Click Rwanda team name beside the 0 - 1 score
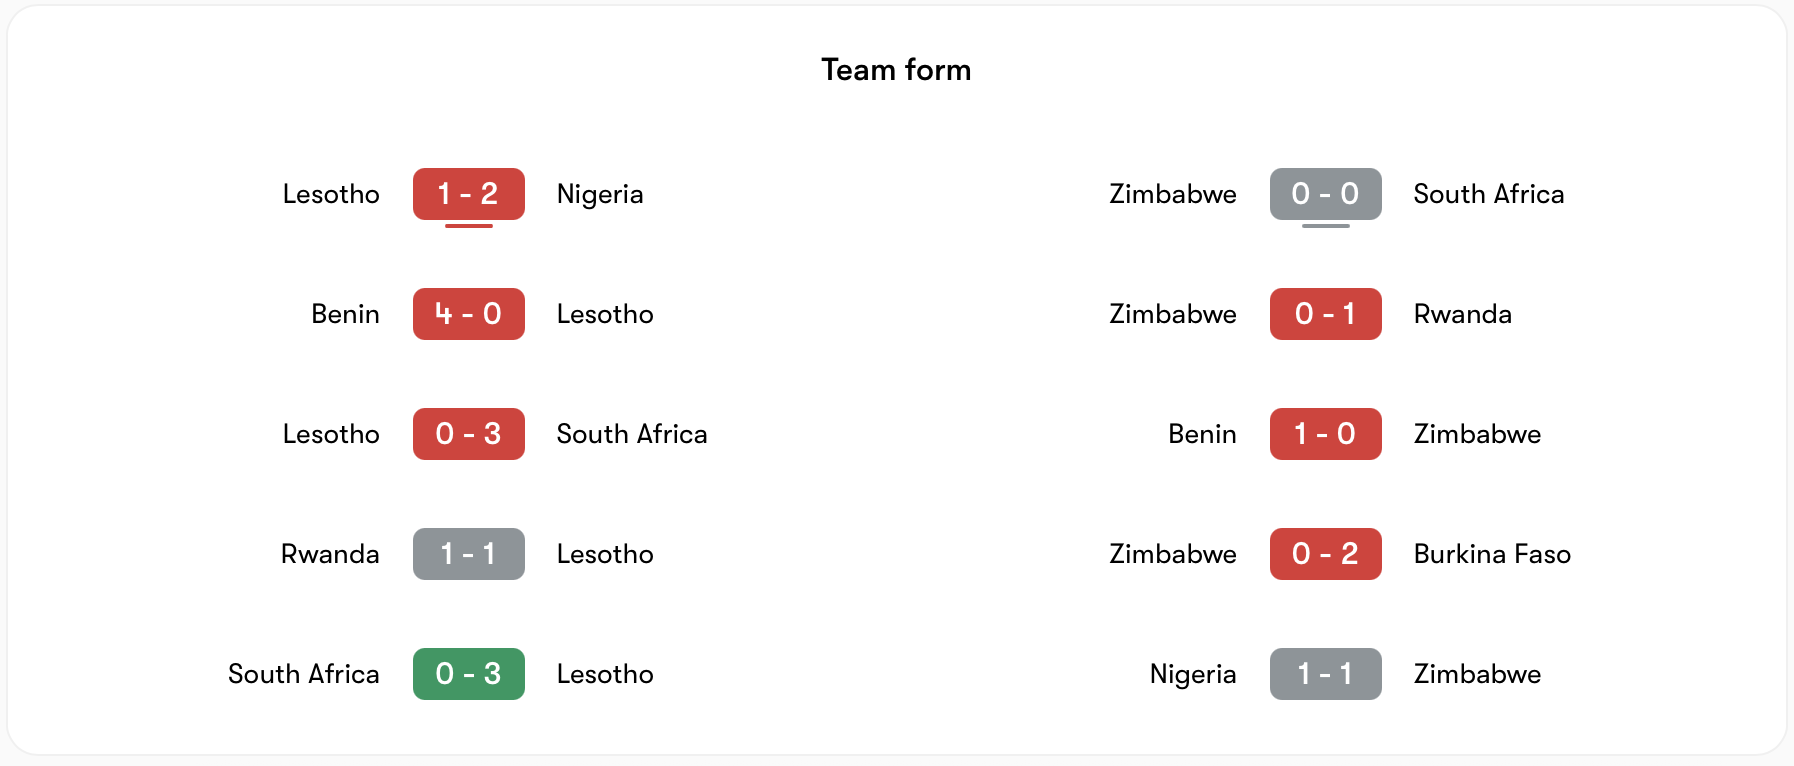This screenshot has height=766, width=1794. (1462, 314)
